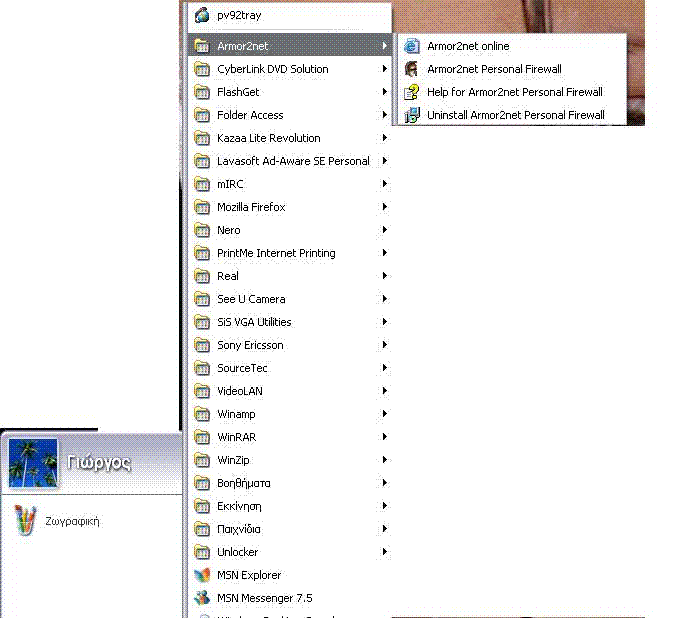Click folder icon beside SourceTec

[202, 368]
